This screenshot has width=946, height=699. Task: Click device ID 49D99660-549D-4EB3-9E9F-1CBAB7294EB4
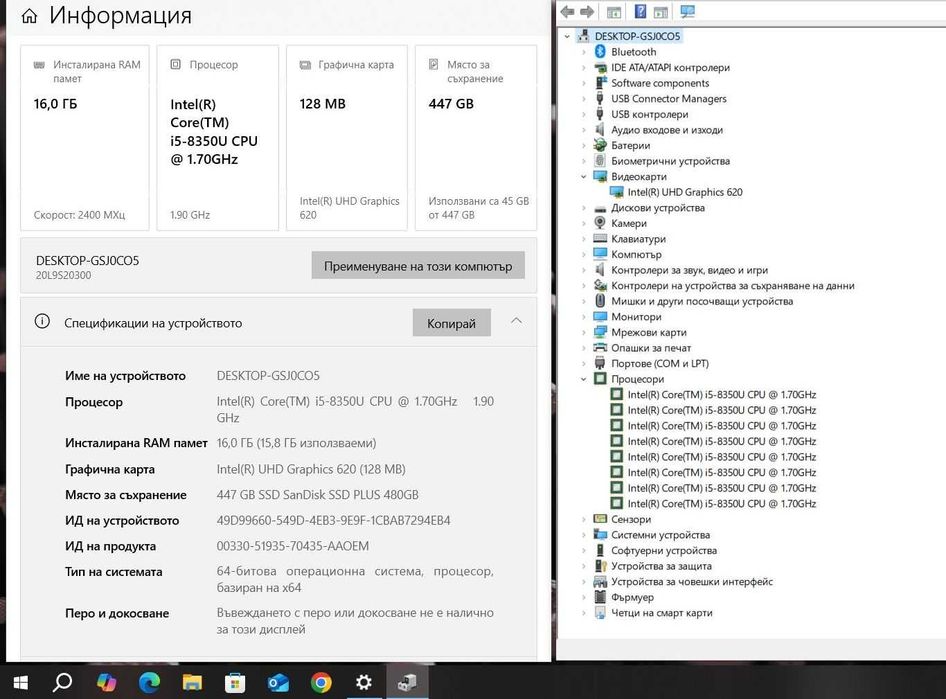(x=333, y=520)
